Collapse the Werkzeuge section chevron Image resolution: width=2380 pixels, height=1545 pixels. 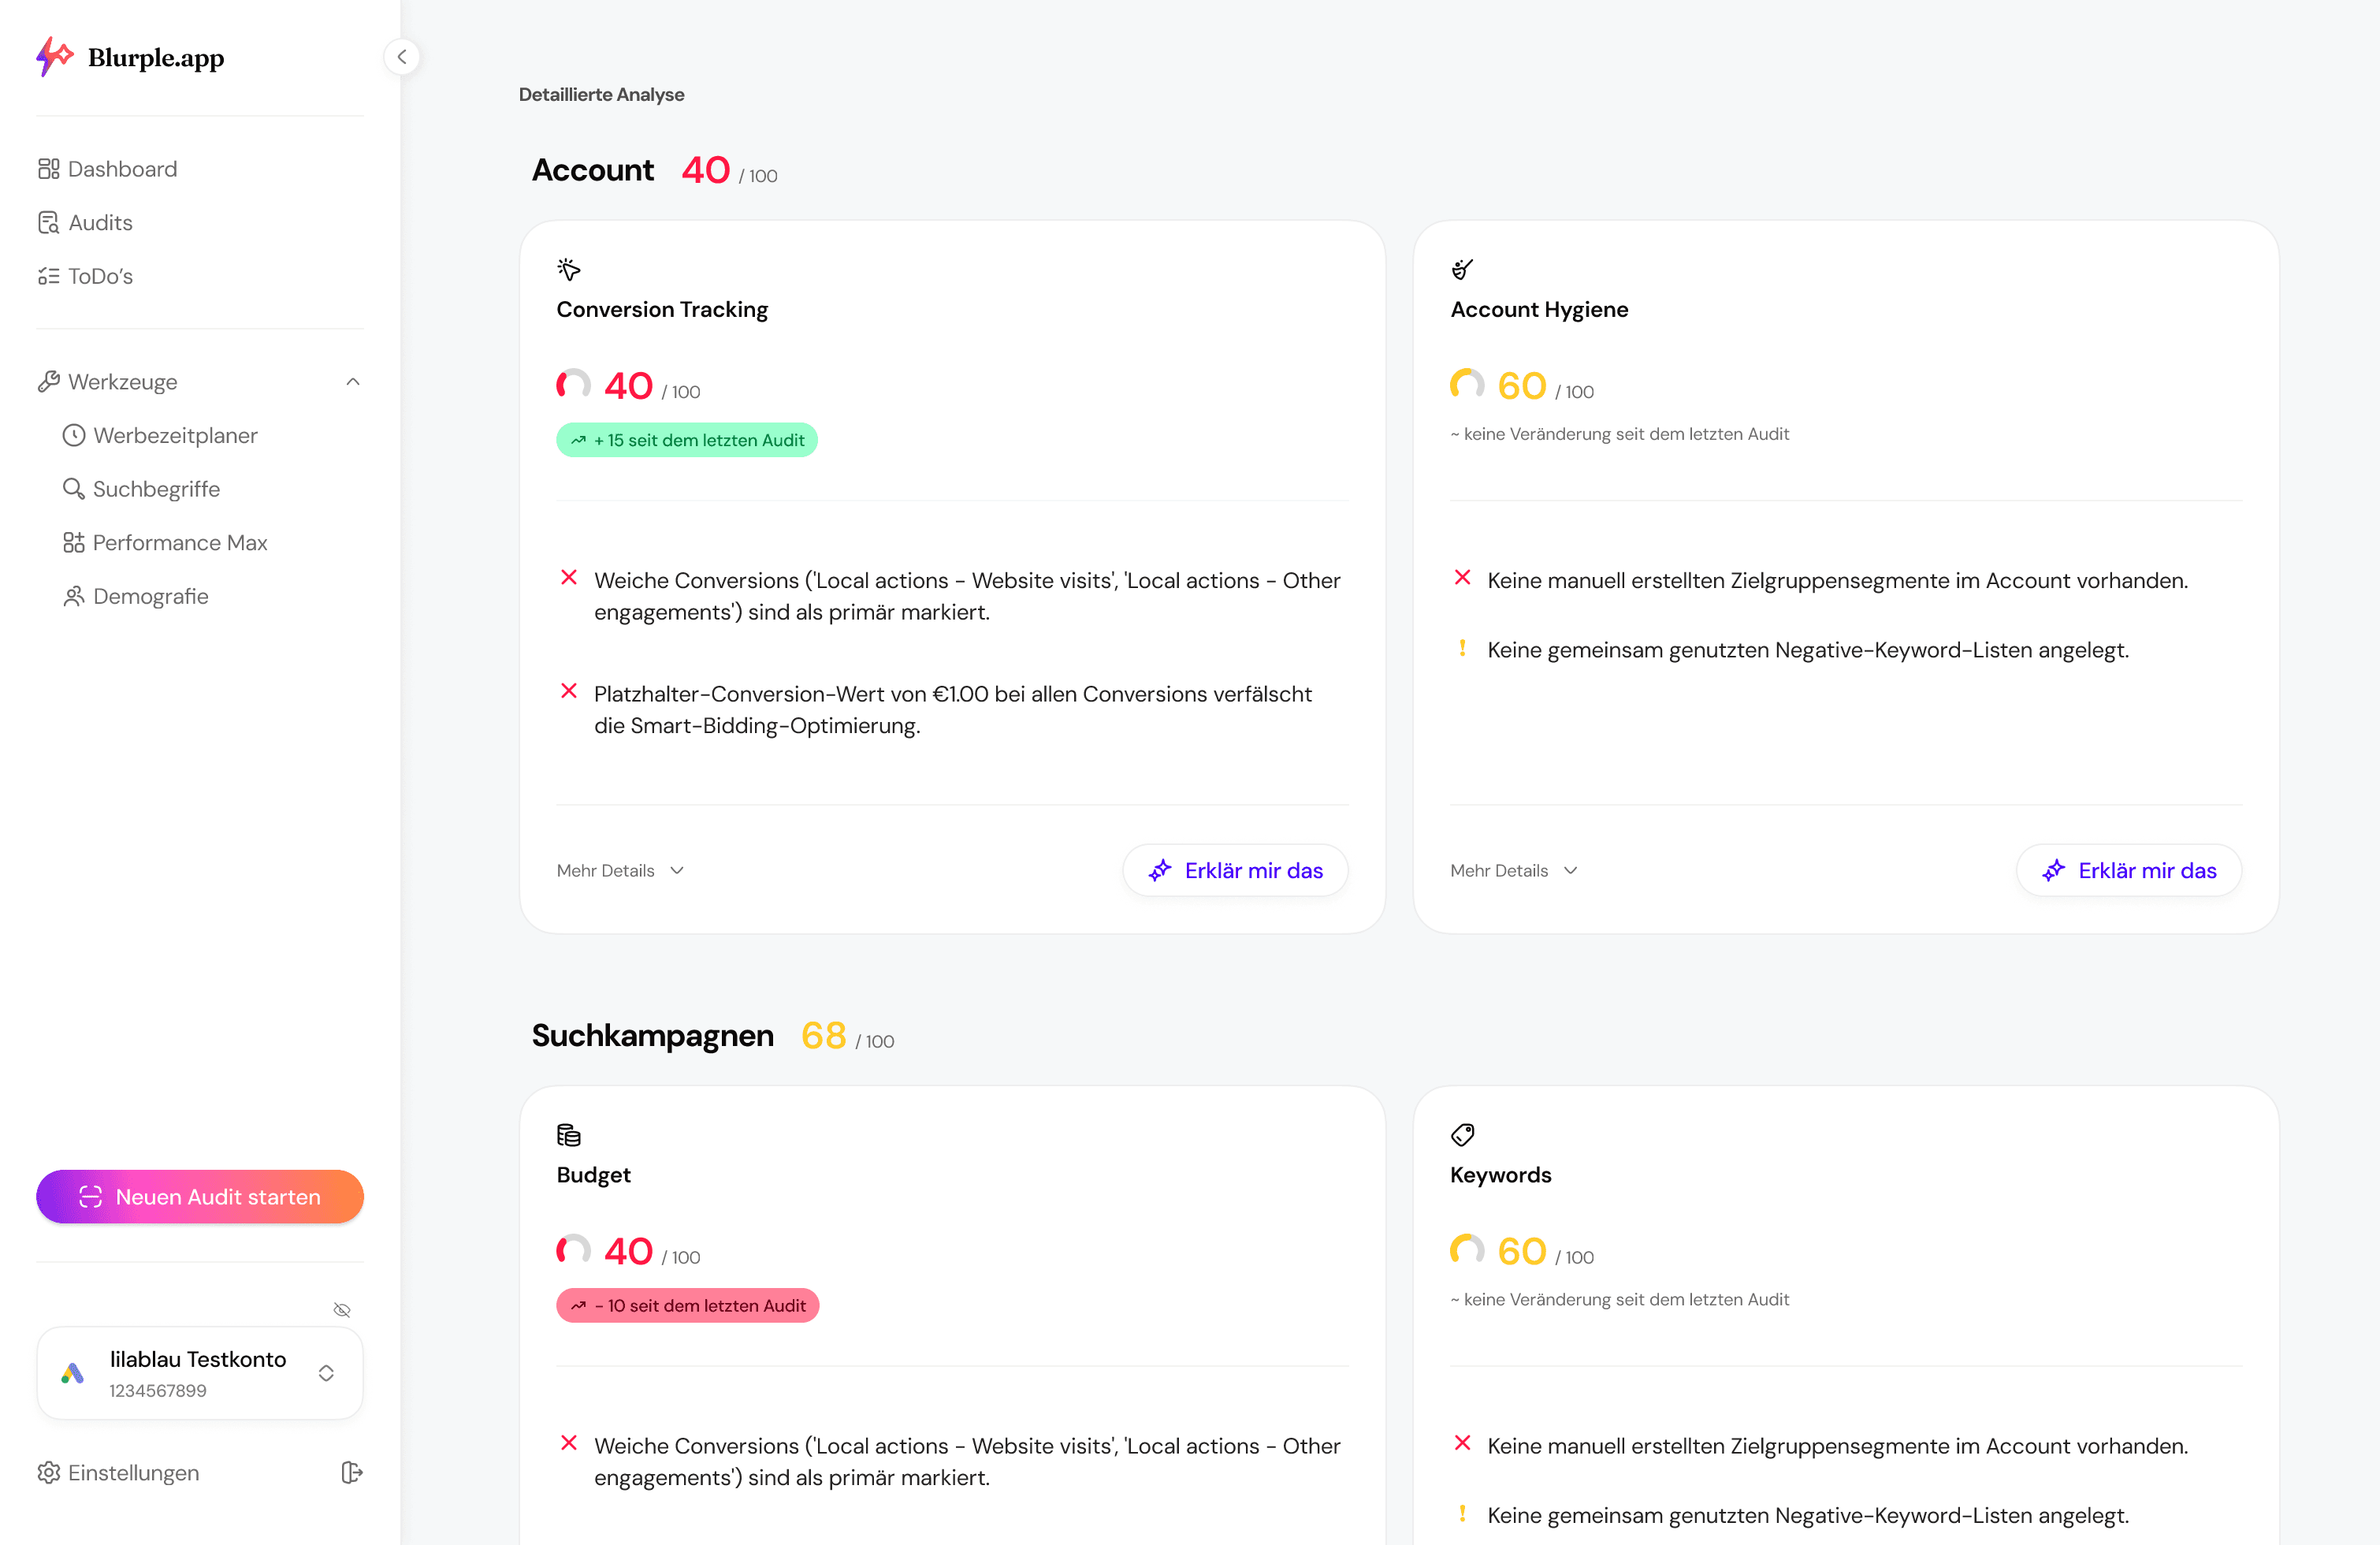tap(353, 382)
